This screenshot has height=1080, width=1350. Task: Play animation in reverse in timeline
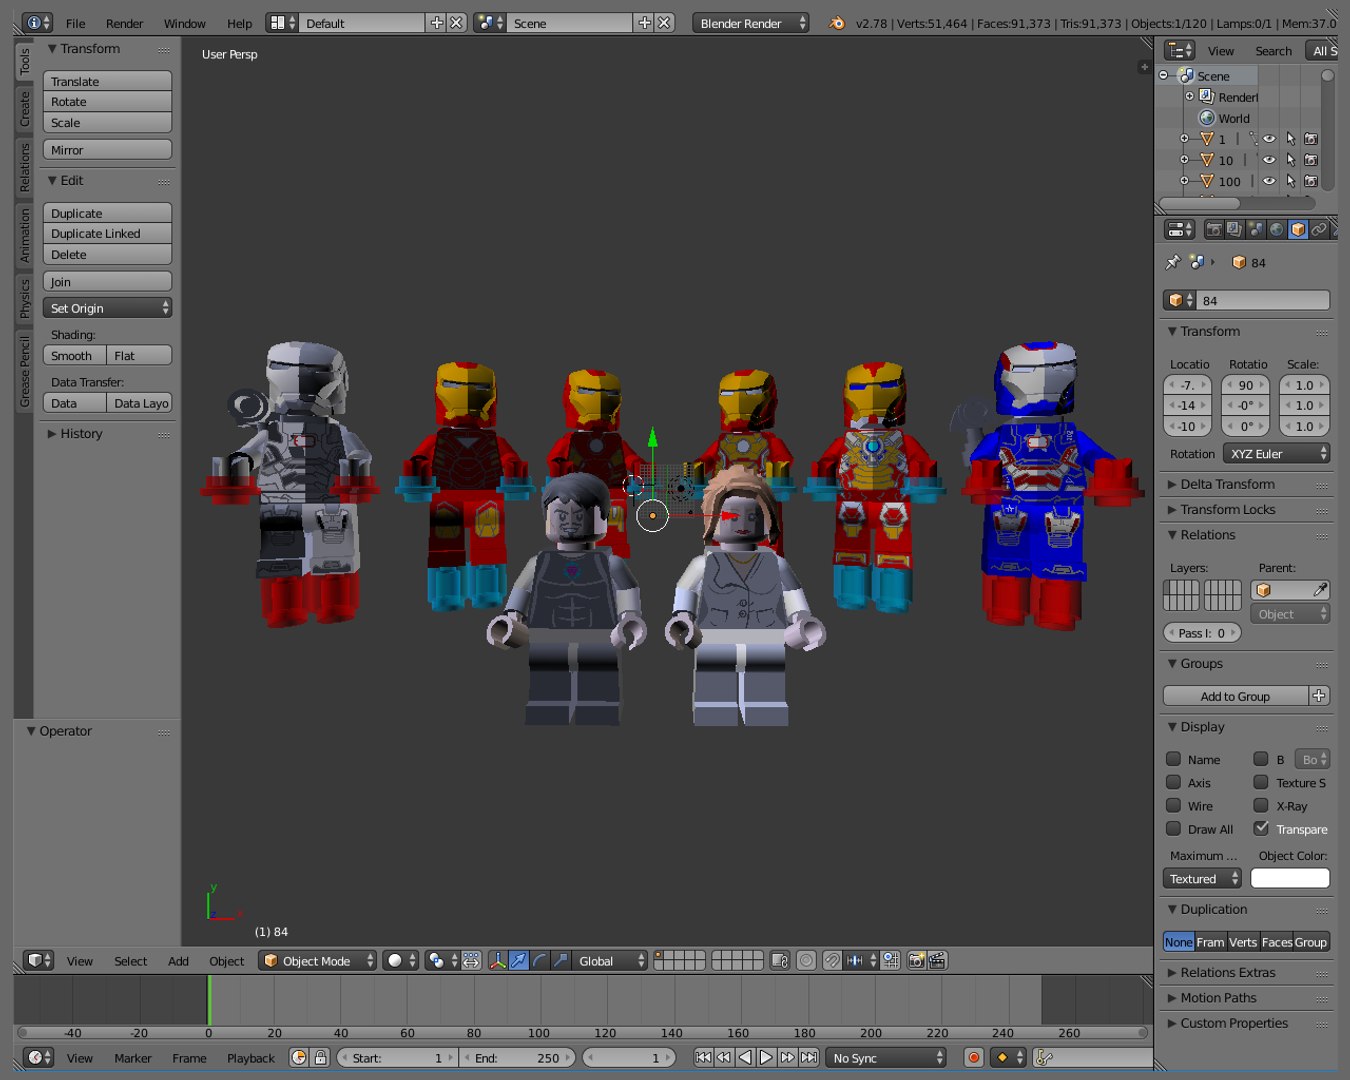point(745,1057)
